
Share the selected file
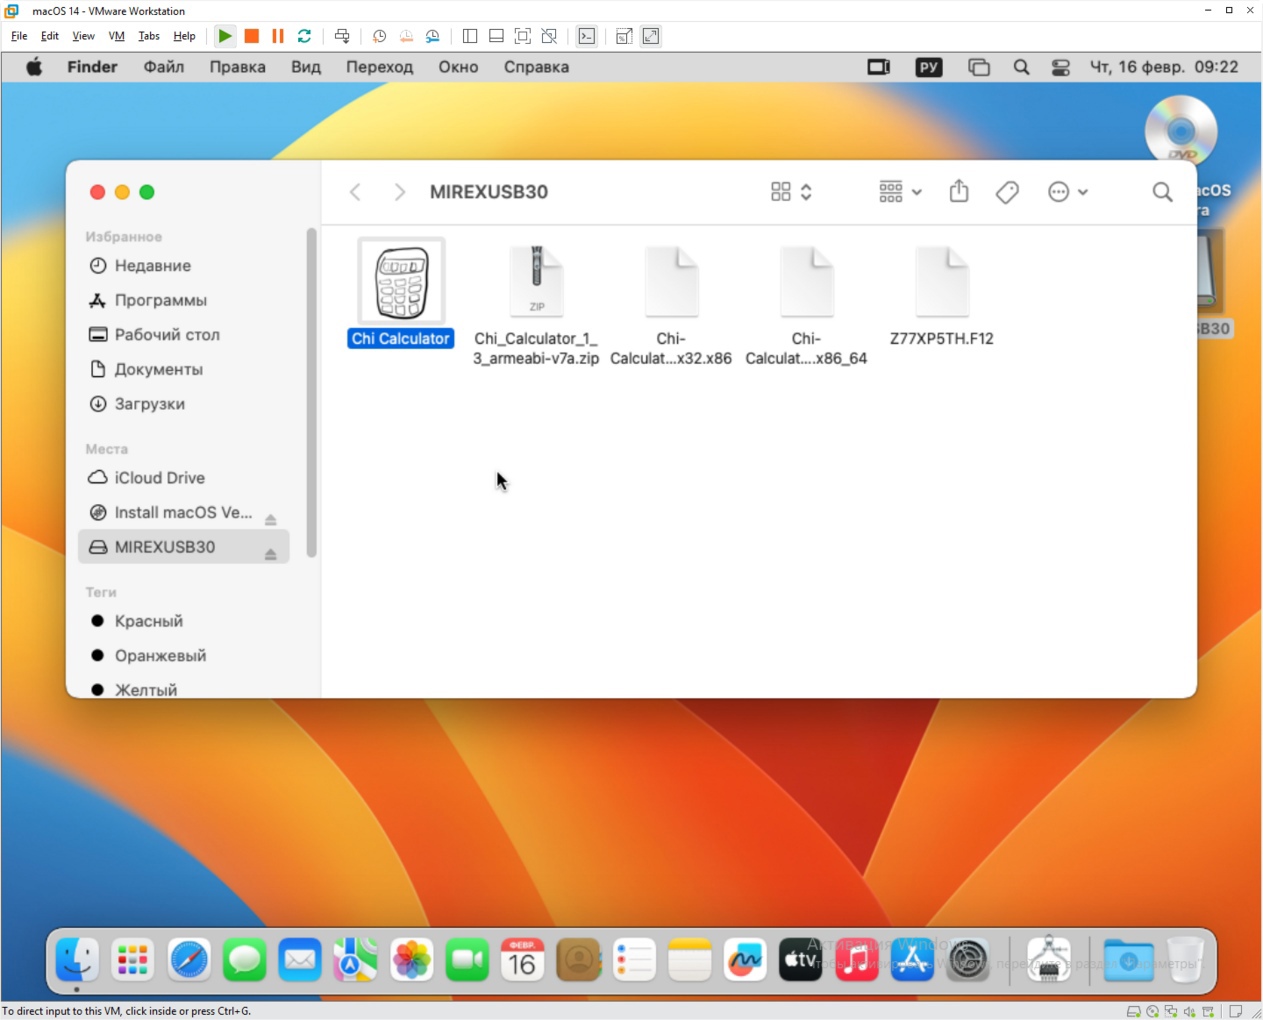[x=959, y=191]
